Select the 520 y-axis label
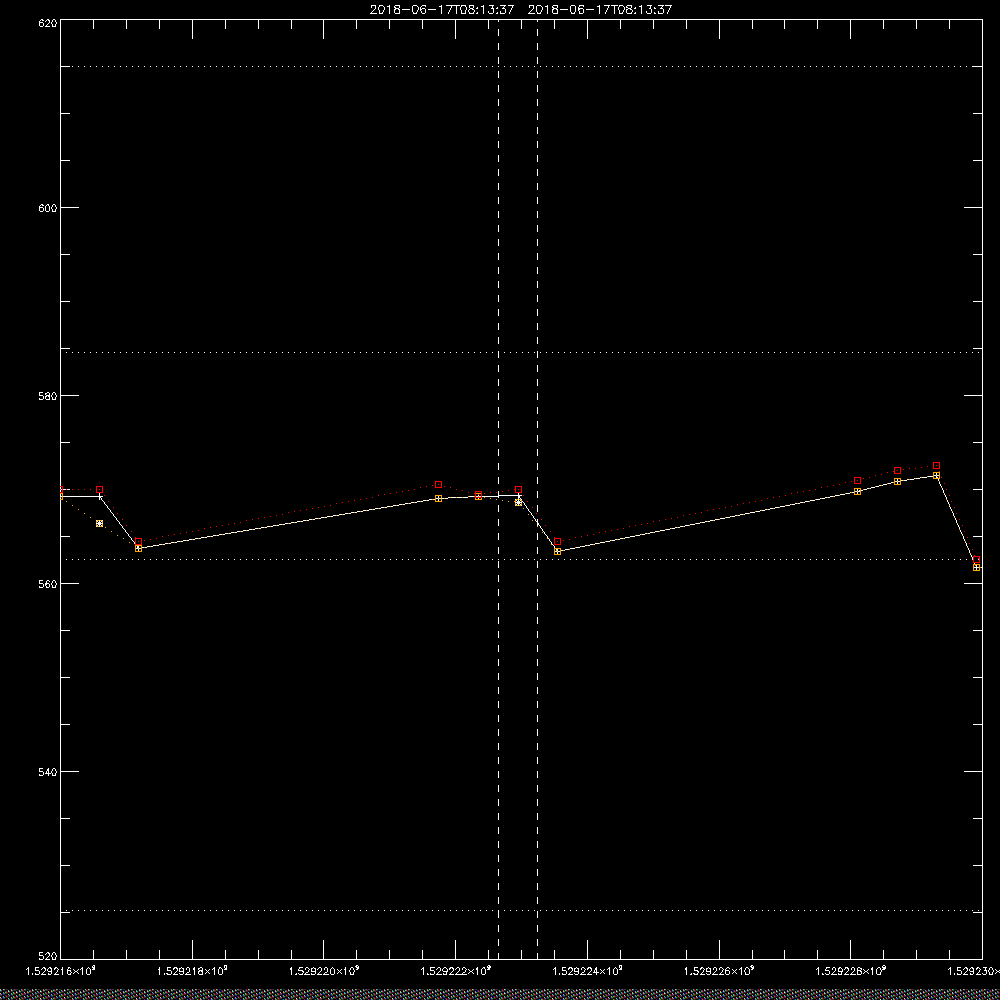Screen dimensions: 1000x1000 point(48,957)
